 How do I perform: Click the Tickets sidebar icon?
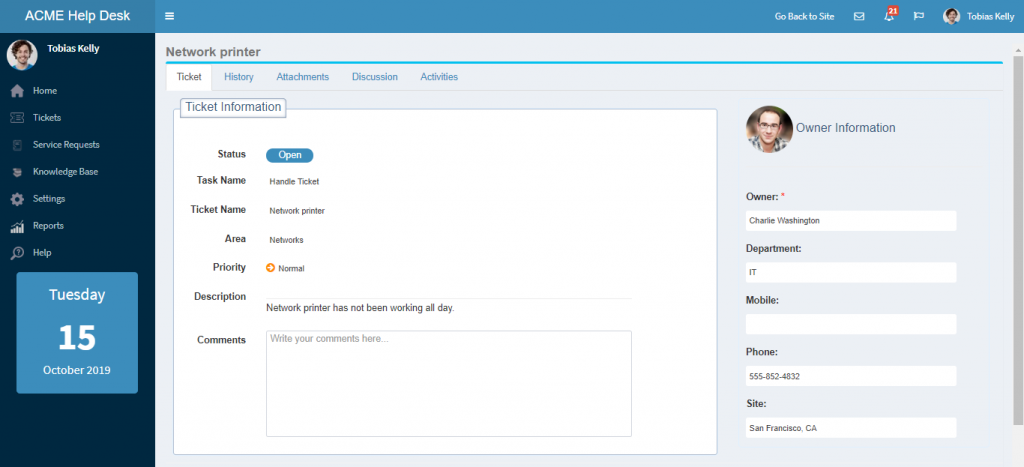(18, 118)
